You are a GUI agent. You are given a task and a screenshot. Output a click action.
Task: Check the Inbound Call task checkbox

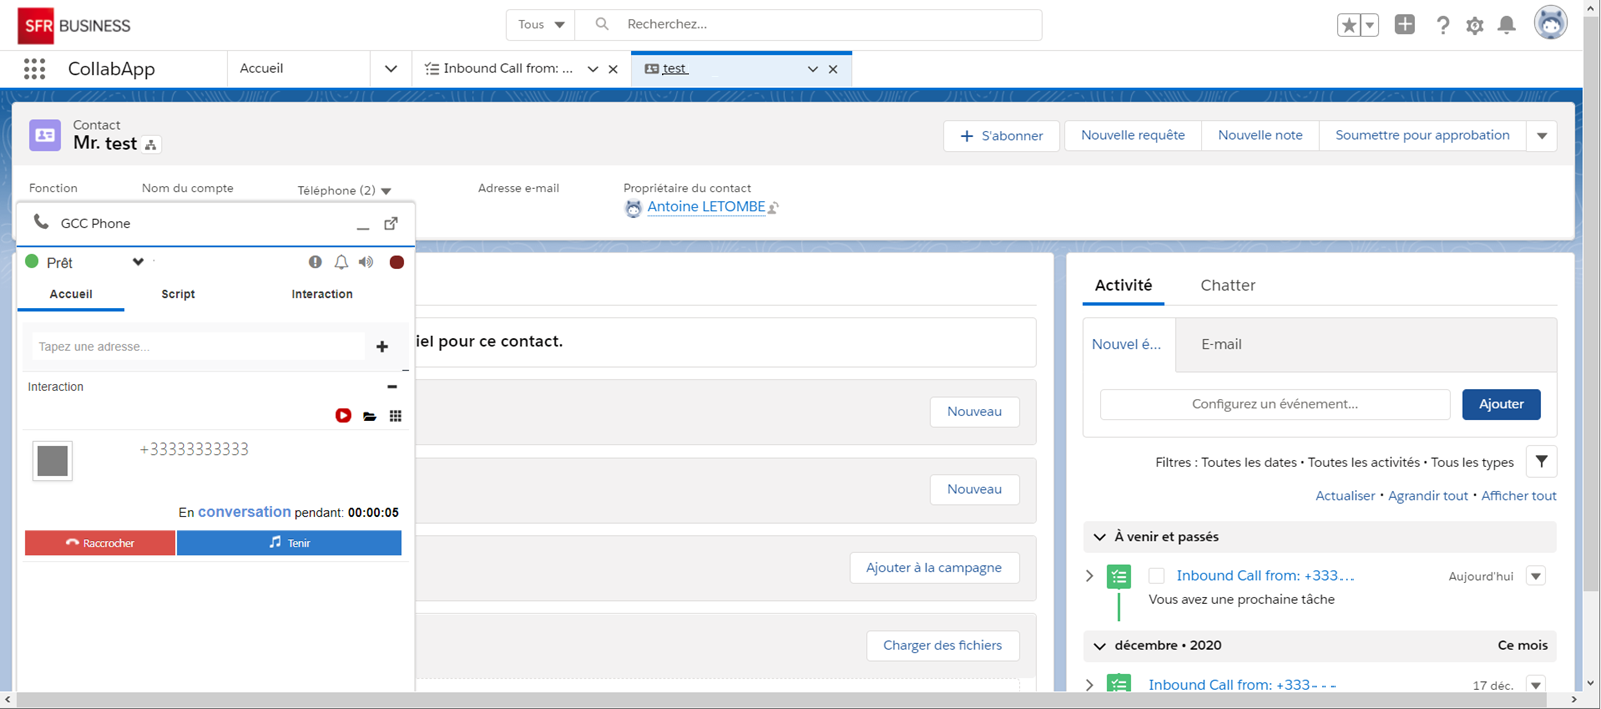click(x=1156, y=576)
